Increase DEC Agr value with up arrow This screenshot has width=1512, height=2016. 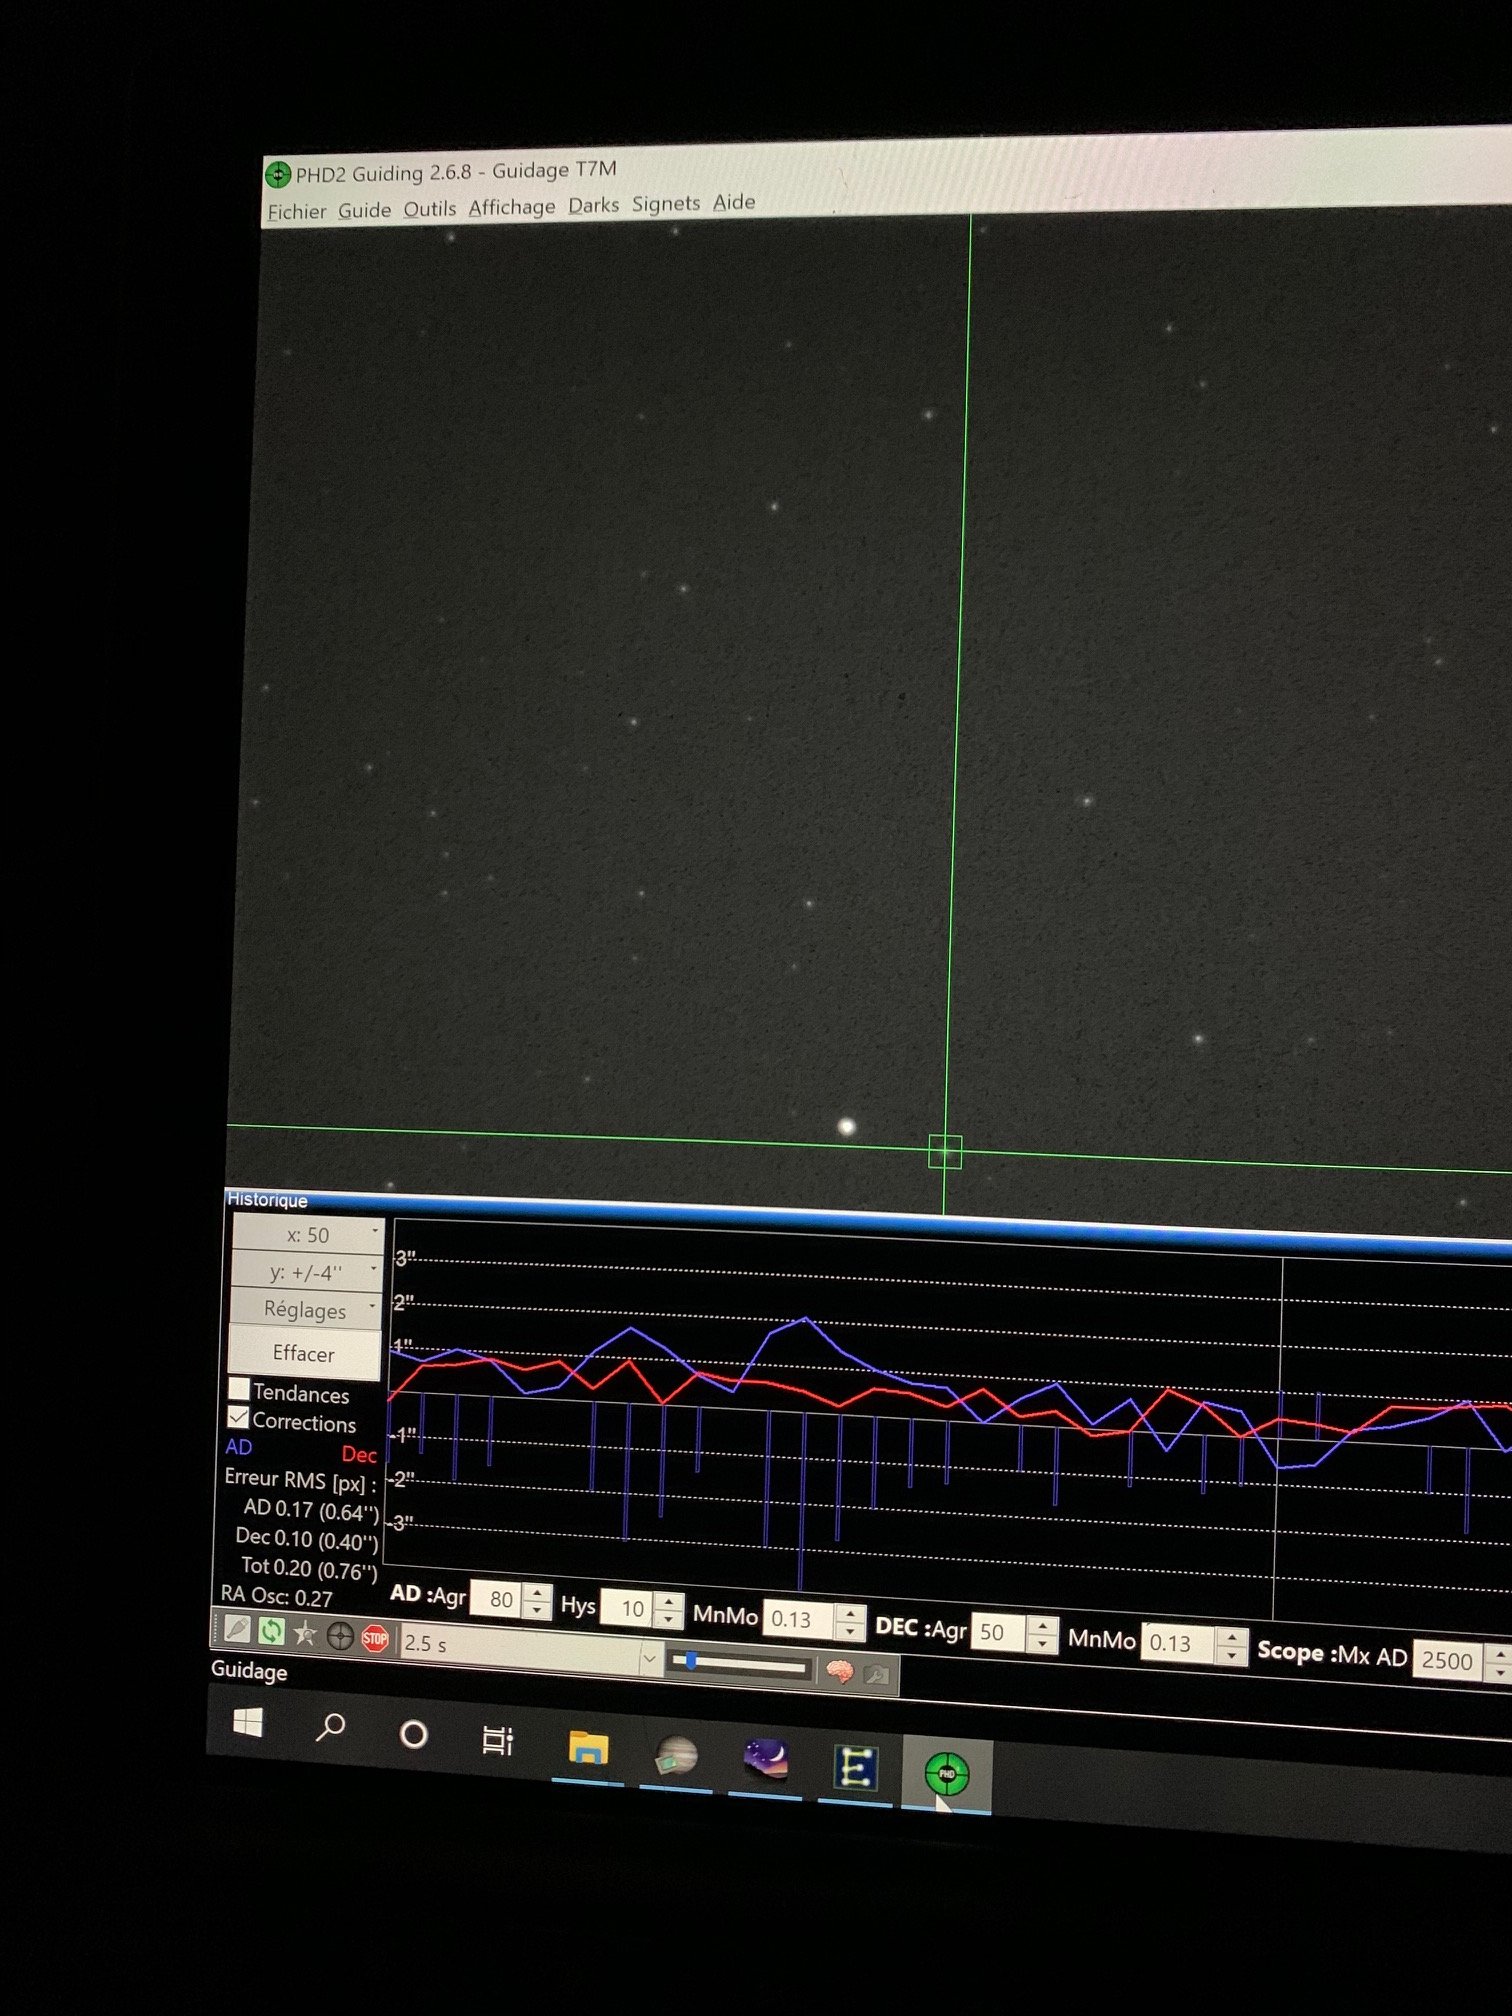pos(1043,1627)
